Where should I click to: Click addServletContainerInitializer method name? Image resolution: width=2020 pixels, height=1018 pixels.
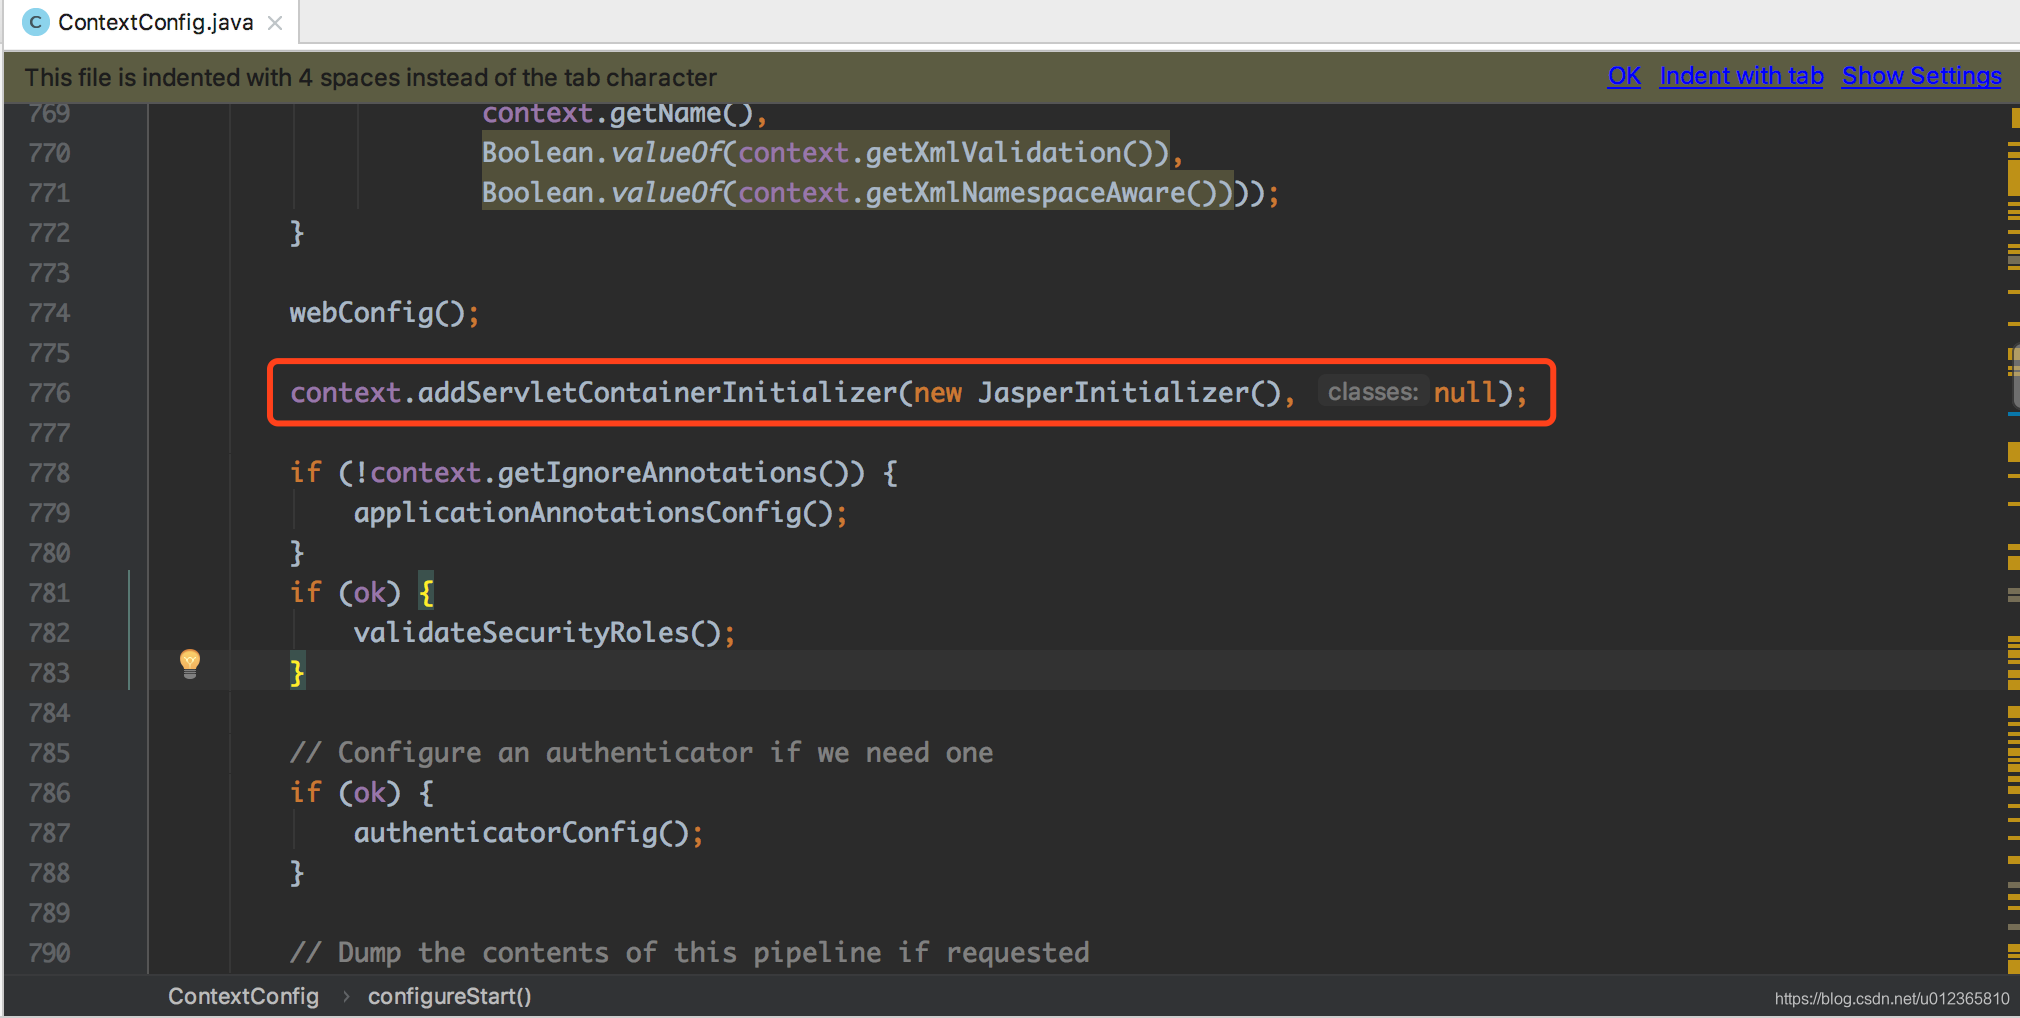click(657, 393)
